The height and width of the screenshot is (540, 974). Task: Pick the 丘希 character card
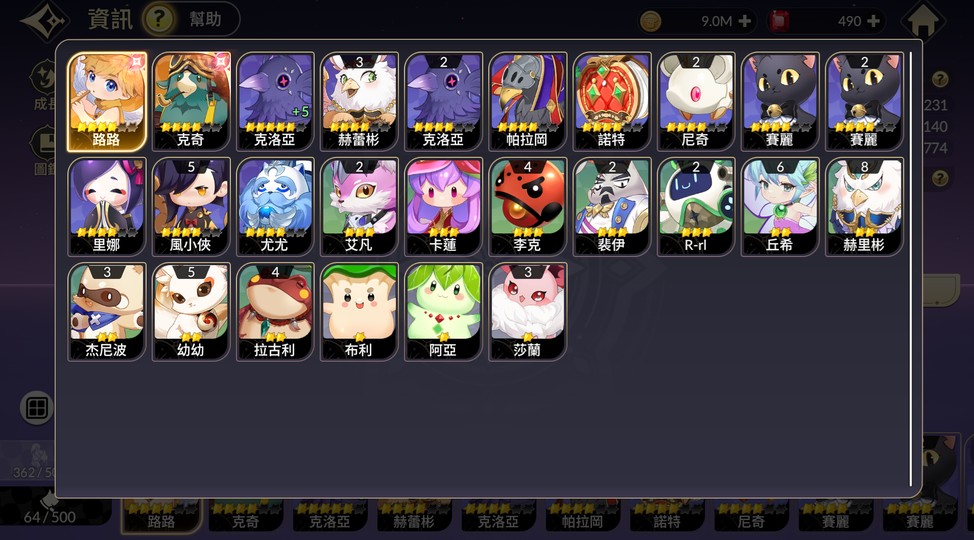point(780,207)
